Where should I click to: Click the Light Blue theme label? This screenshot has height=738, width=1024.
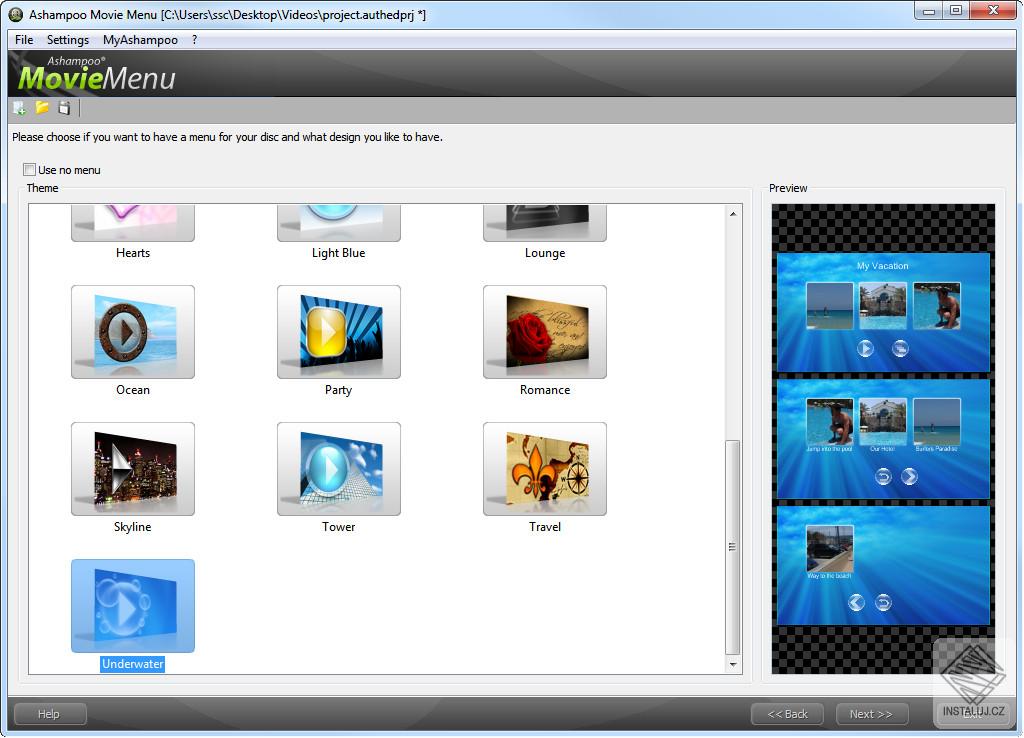coord(338,253)
